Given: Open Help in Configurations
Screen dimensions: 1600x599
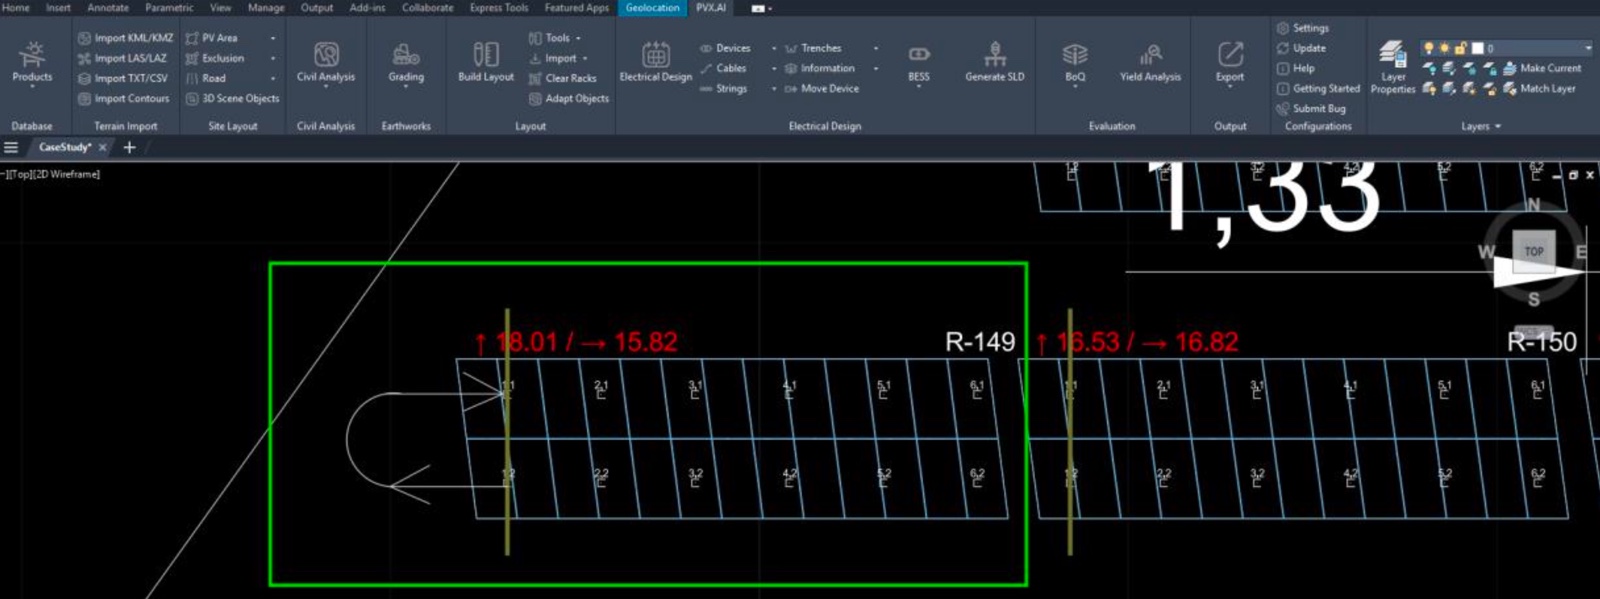Looking at the screenshot, I should point(1296,68).
